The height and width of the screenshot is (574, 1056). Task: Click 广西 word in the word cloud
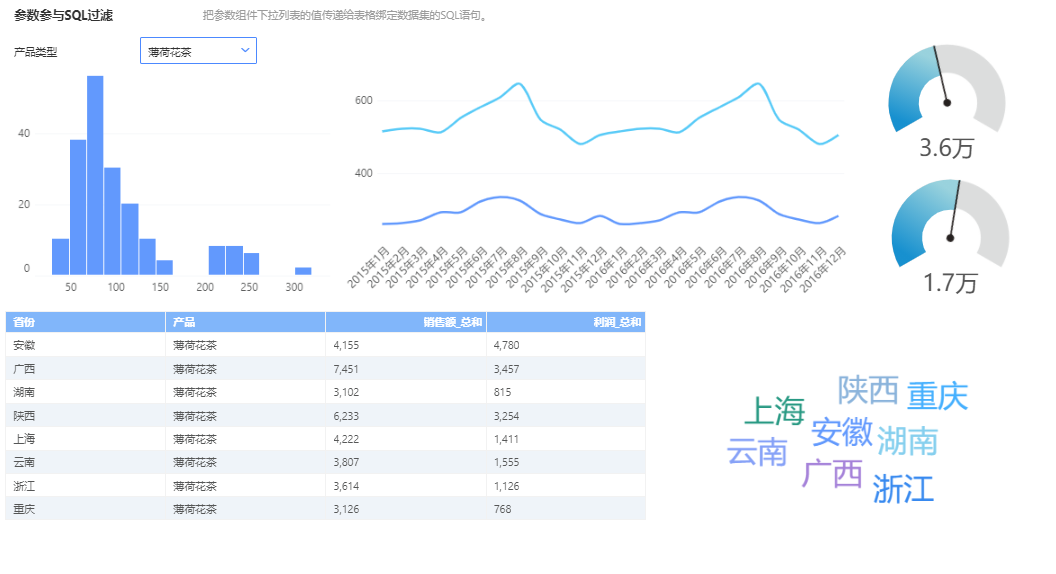[x=832, y=473]
